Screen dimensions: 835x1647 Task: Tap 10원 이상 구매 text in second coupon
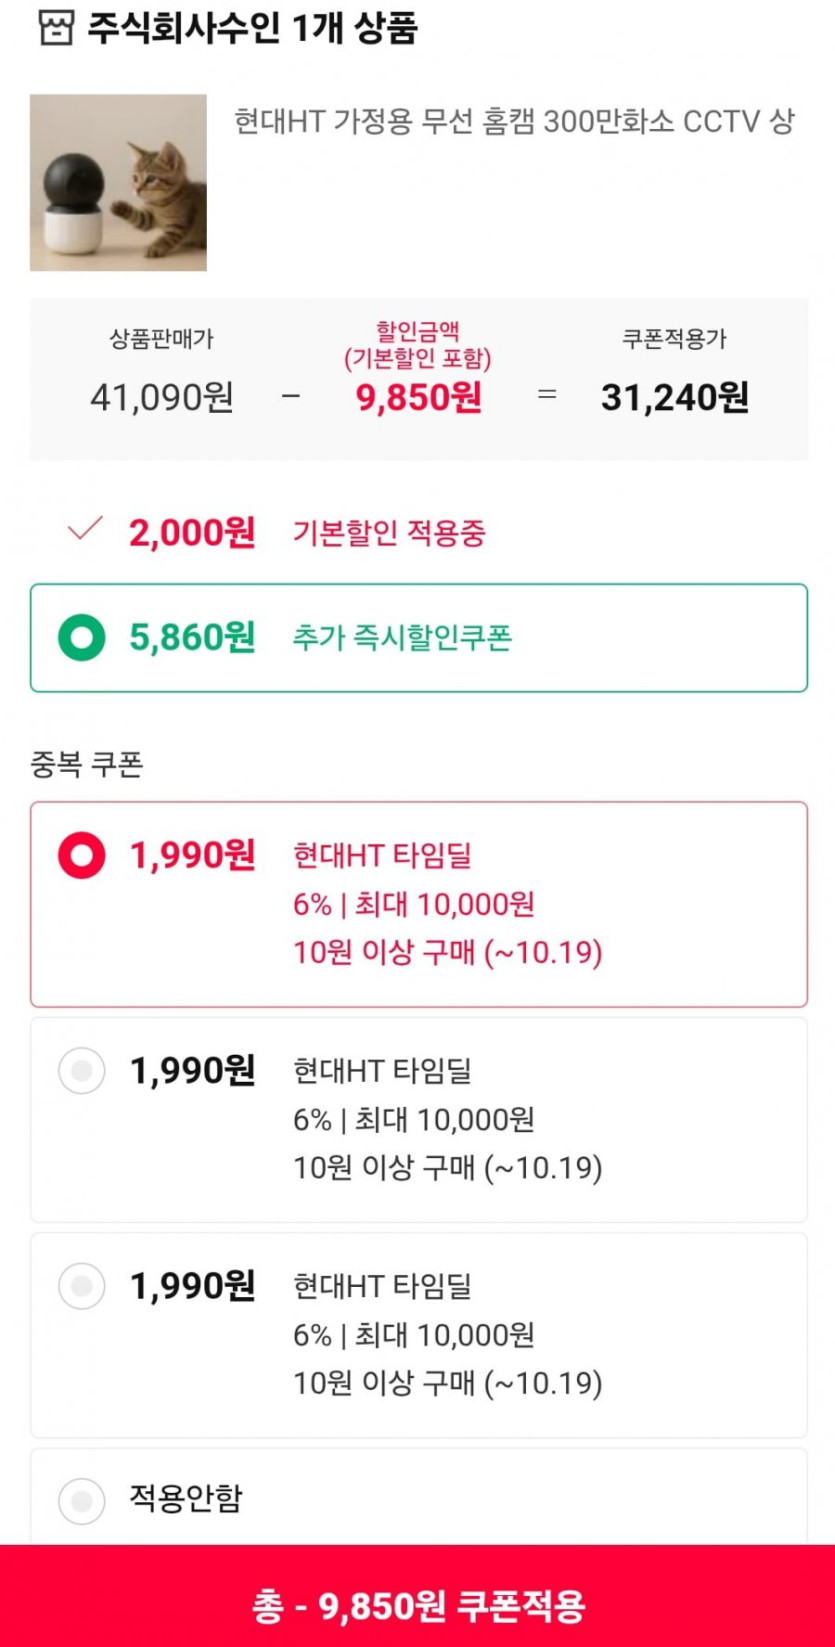click(x=447, y=1167)
